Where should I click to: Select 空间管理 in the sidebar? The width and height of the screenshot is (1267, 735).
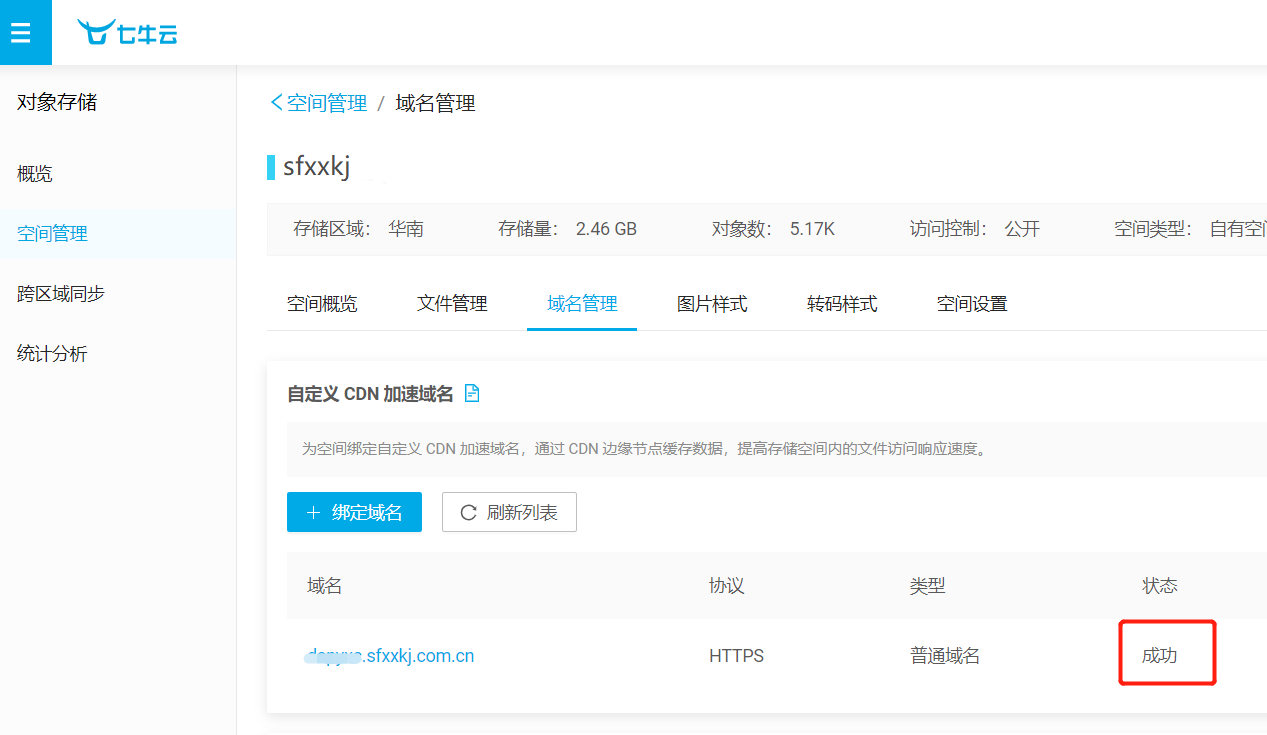(52, 234)
